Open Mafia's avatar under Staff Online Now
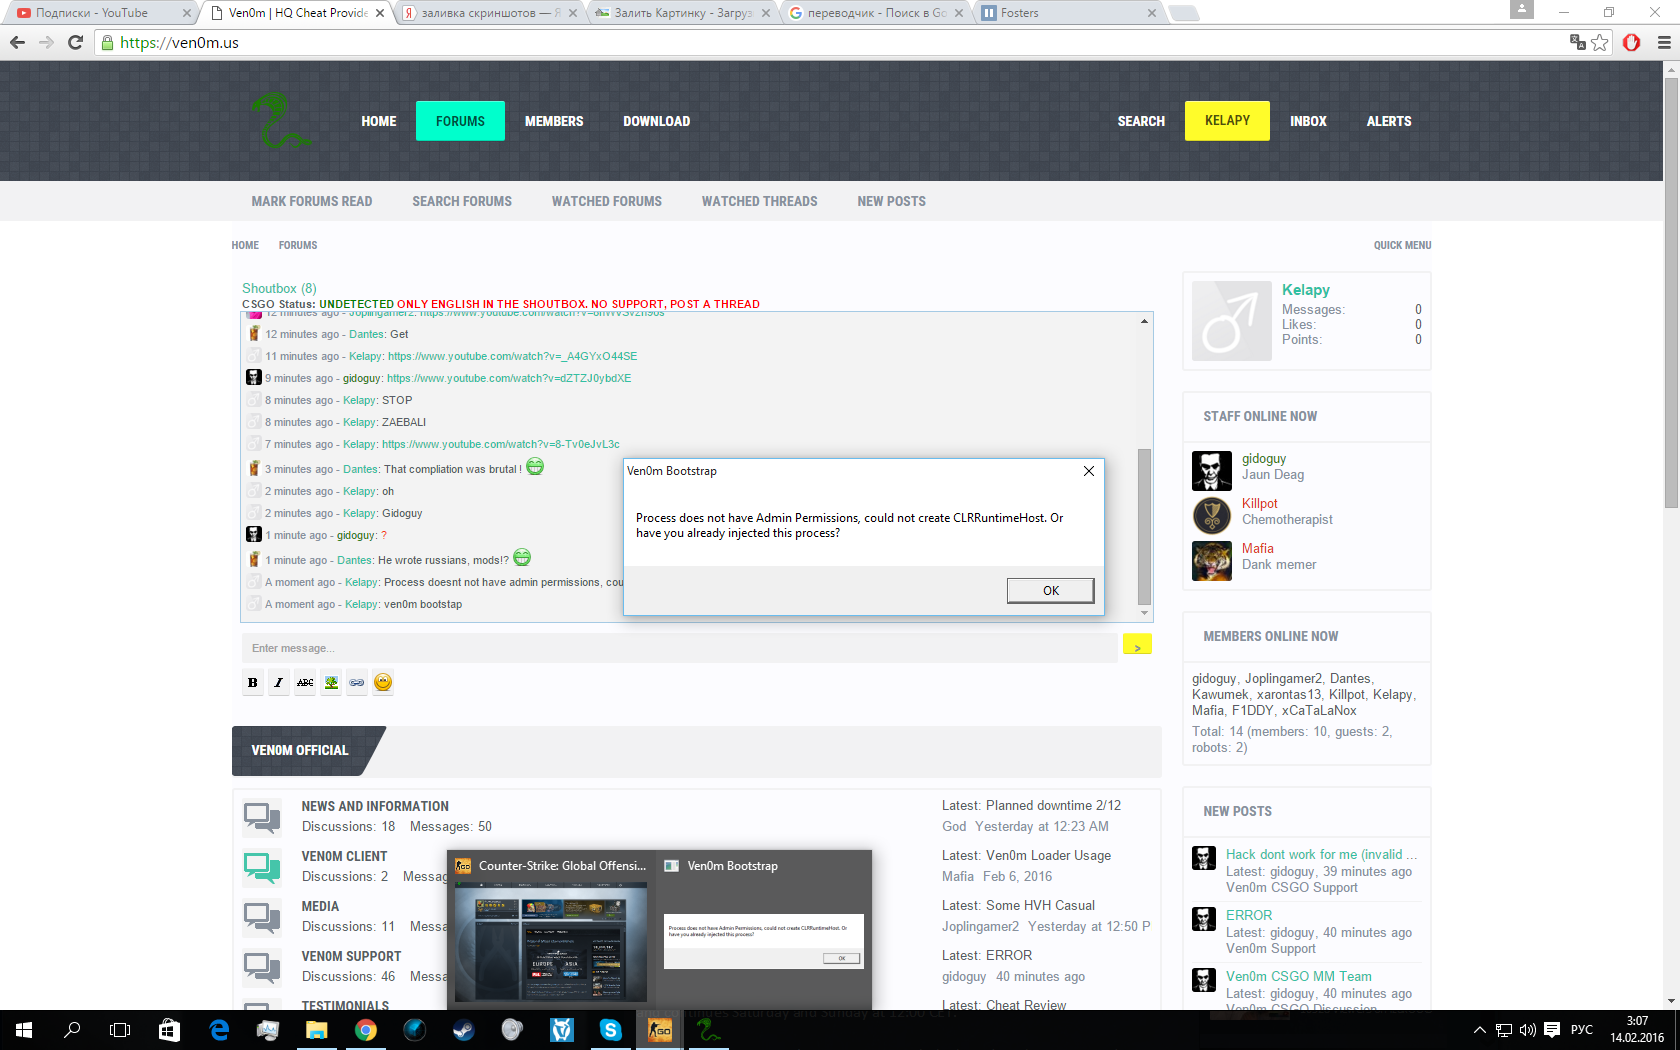 tap(1212, 560)
